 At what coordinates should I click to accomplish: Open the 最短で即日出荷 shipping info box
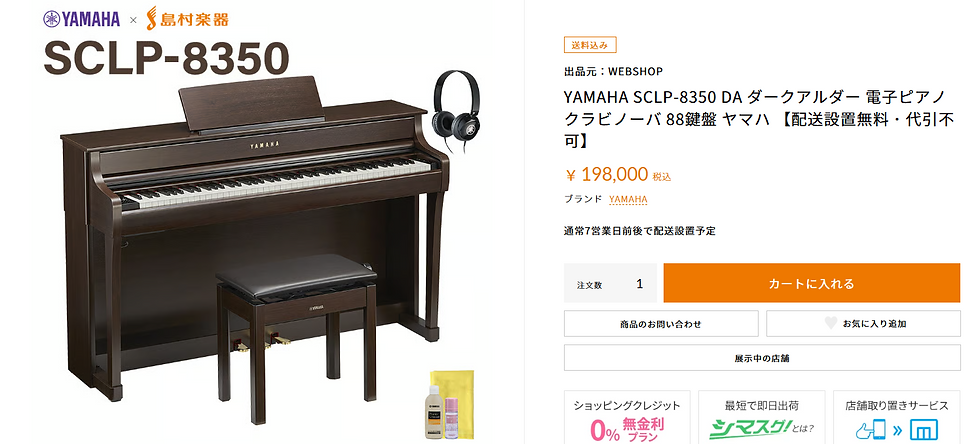pos(761,417)
